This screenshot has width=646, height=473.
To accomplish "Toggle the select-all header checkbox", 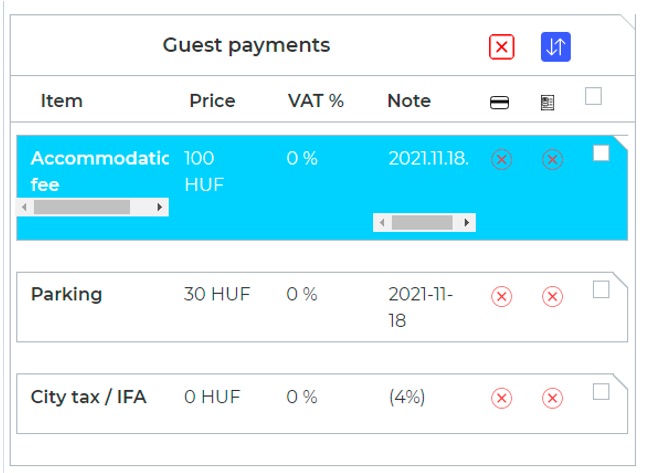I will 594,96.
